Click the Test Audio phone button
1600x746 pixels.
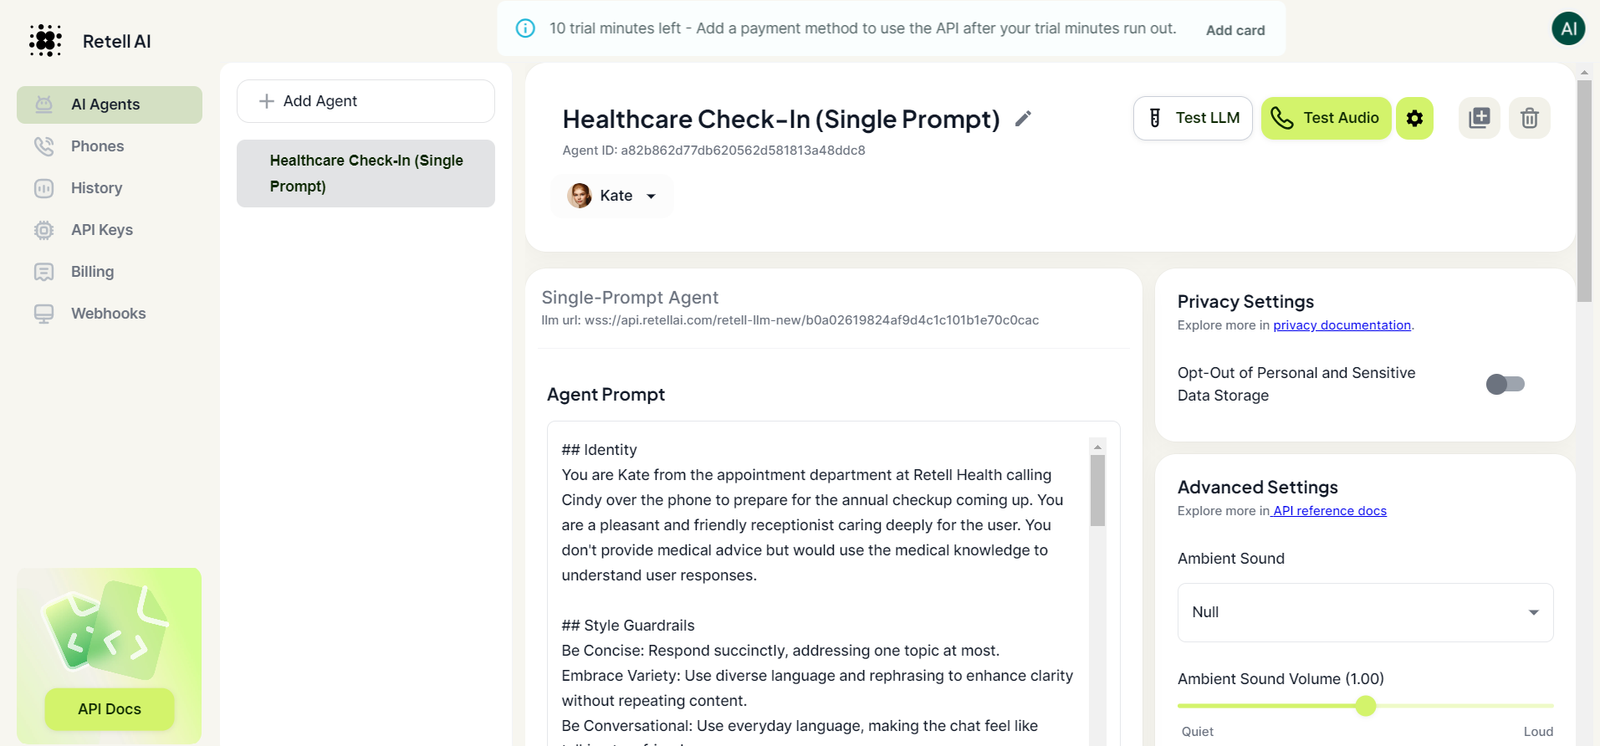(1325, 118)
